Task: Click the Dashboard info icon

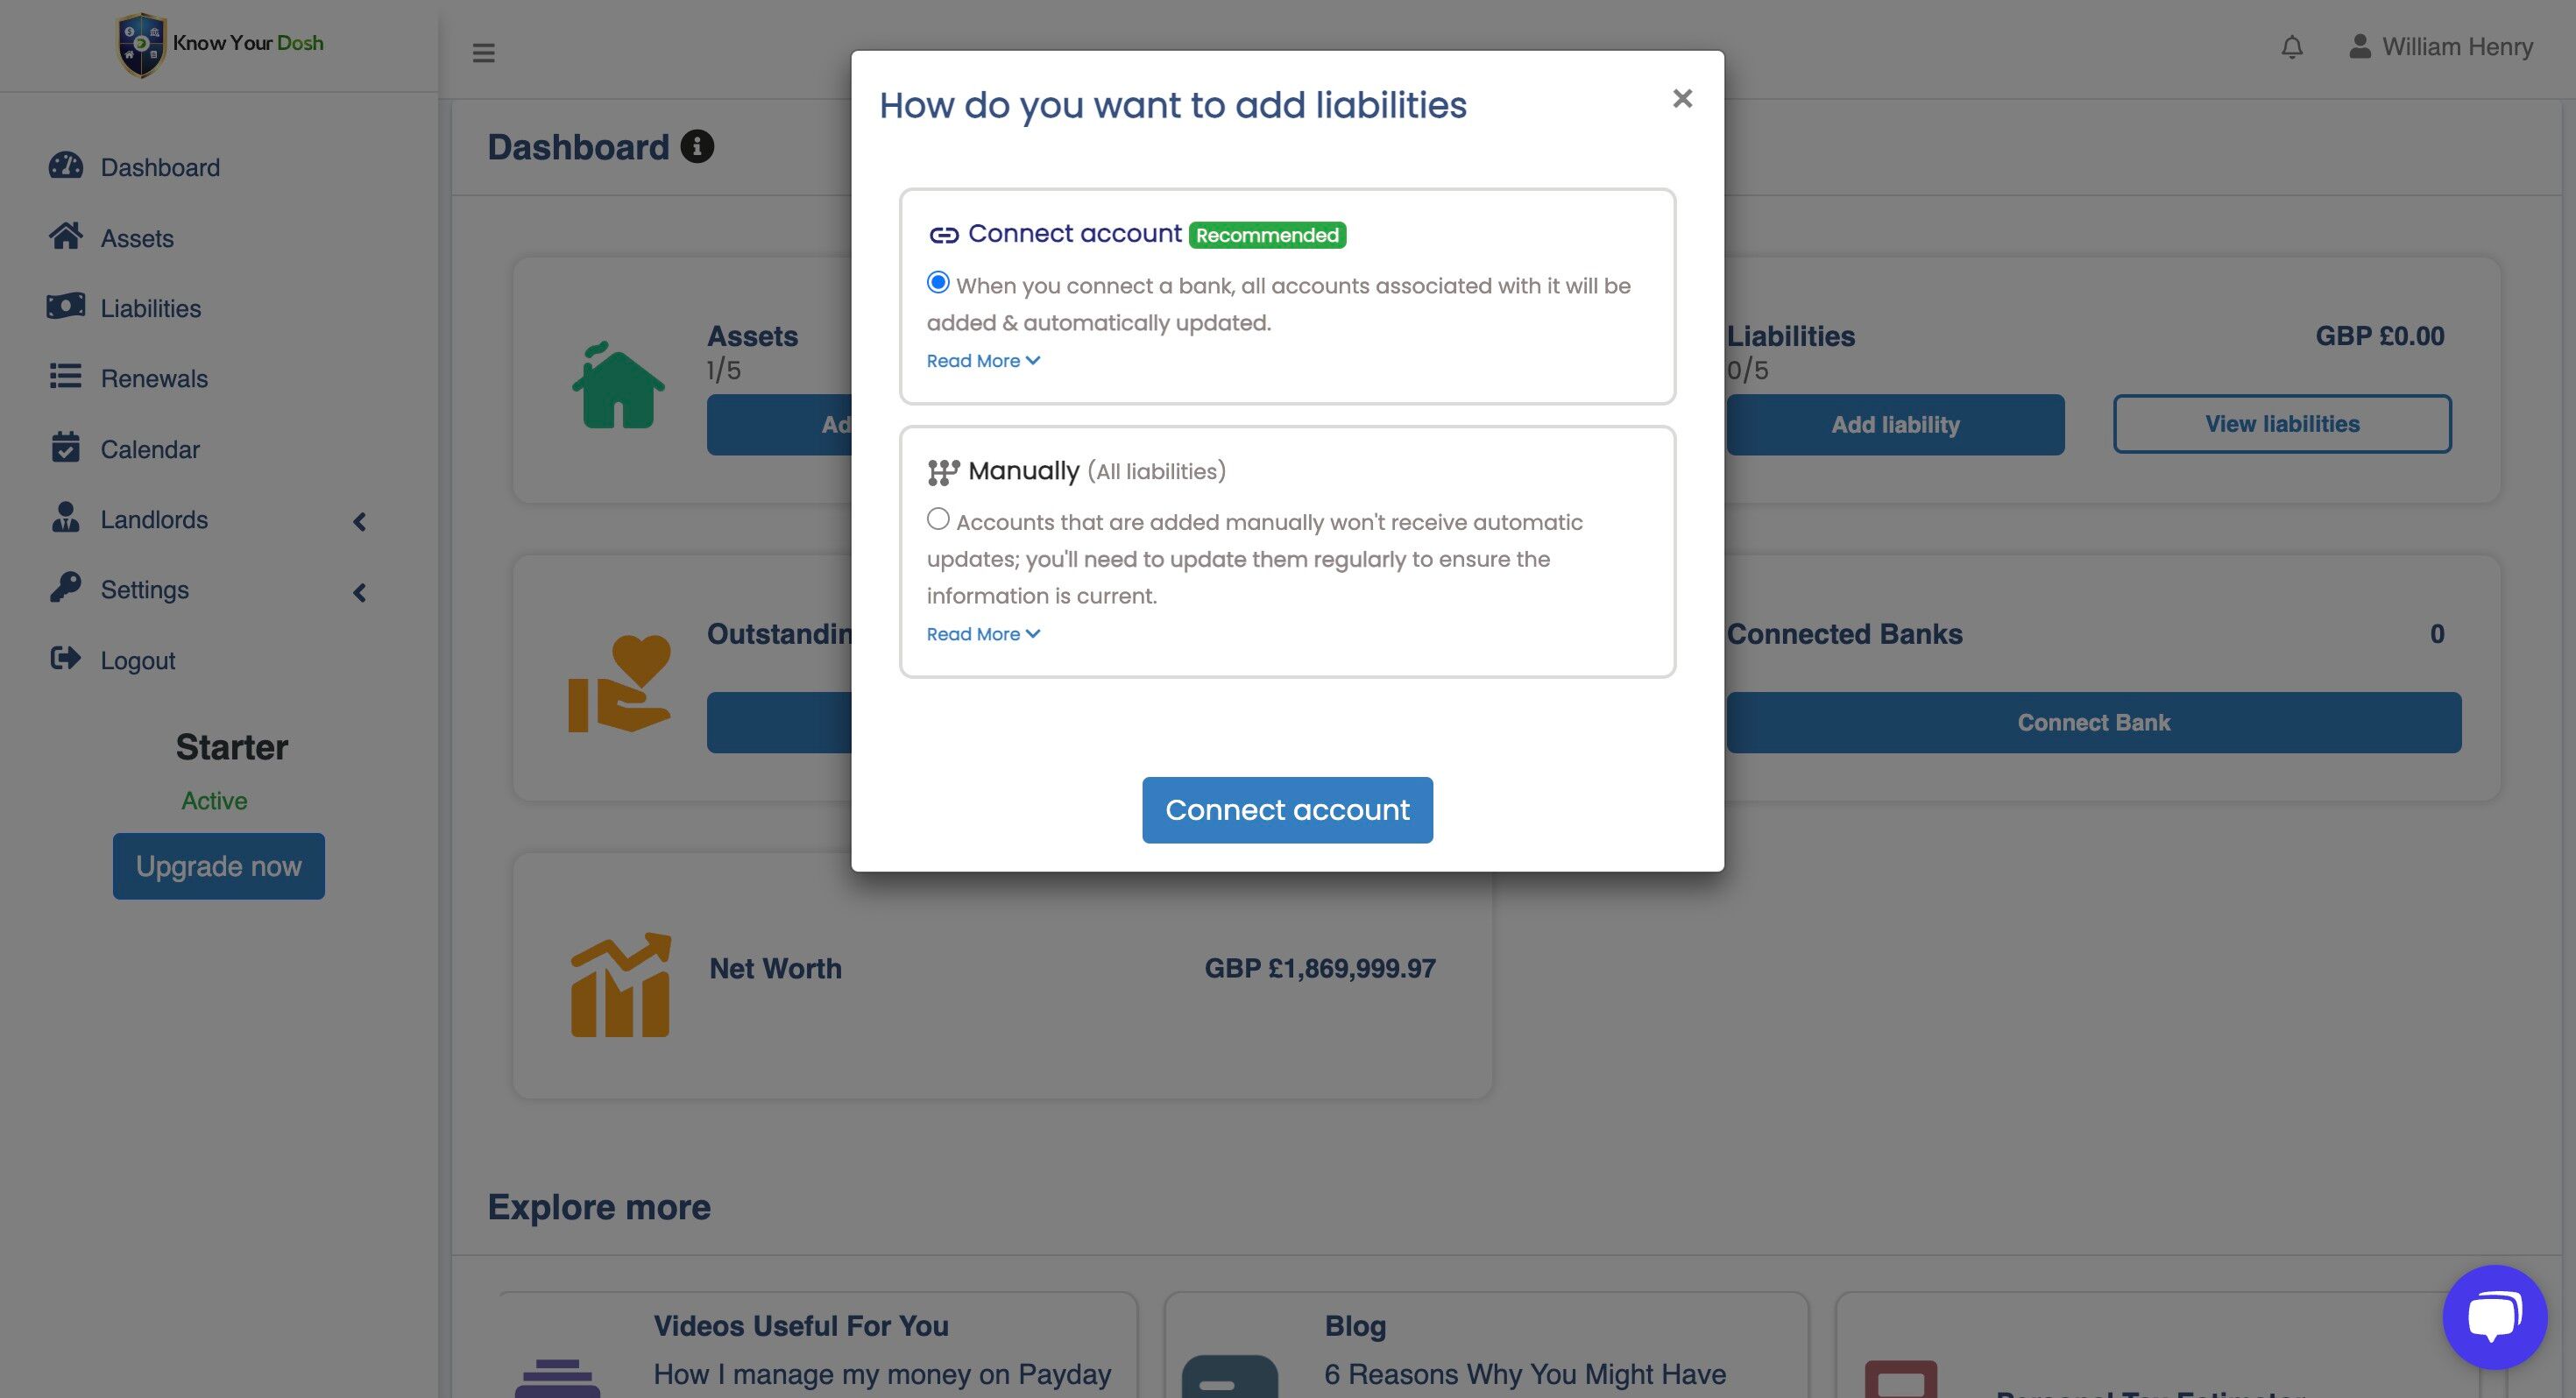Action: point(697,147)
